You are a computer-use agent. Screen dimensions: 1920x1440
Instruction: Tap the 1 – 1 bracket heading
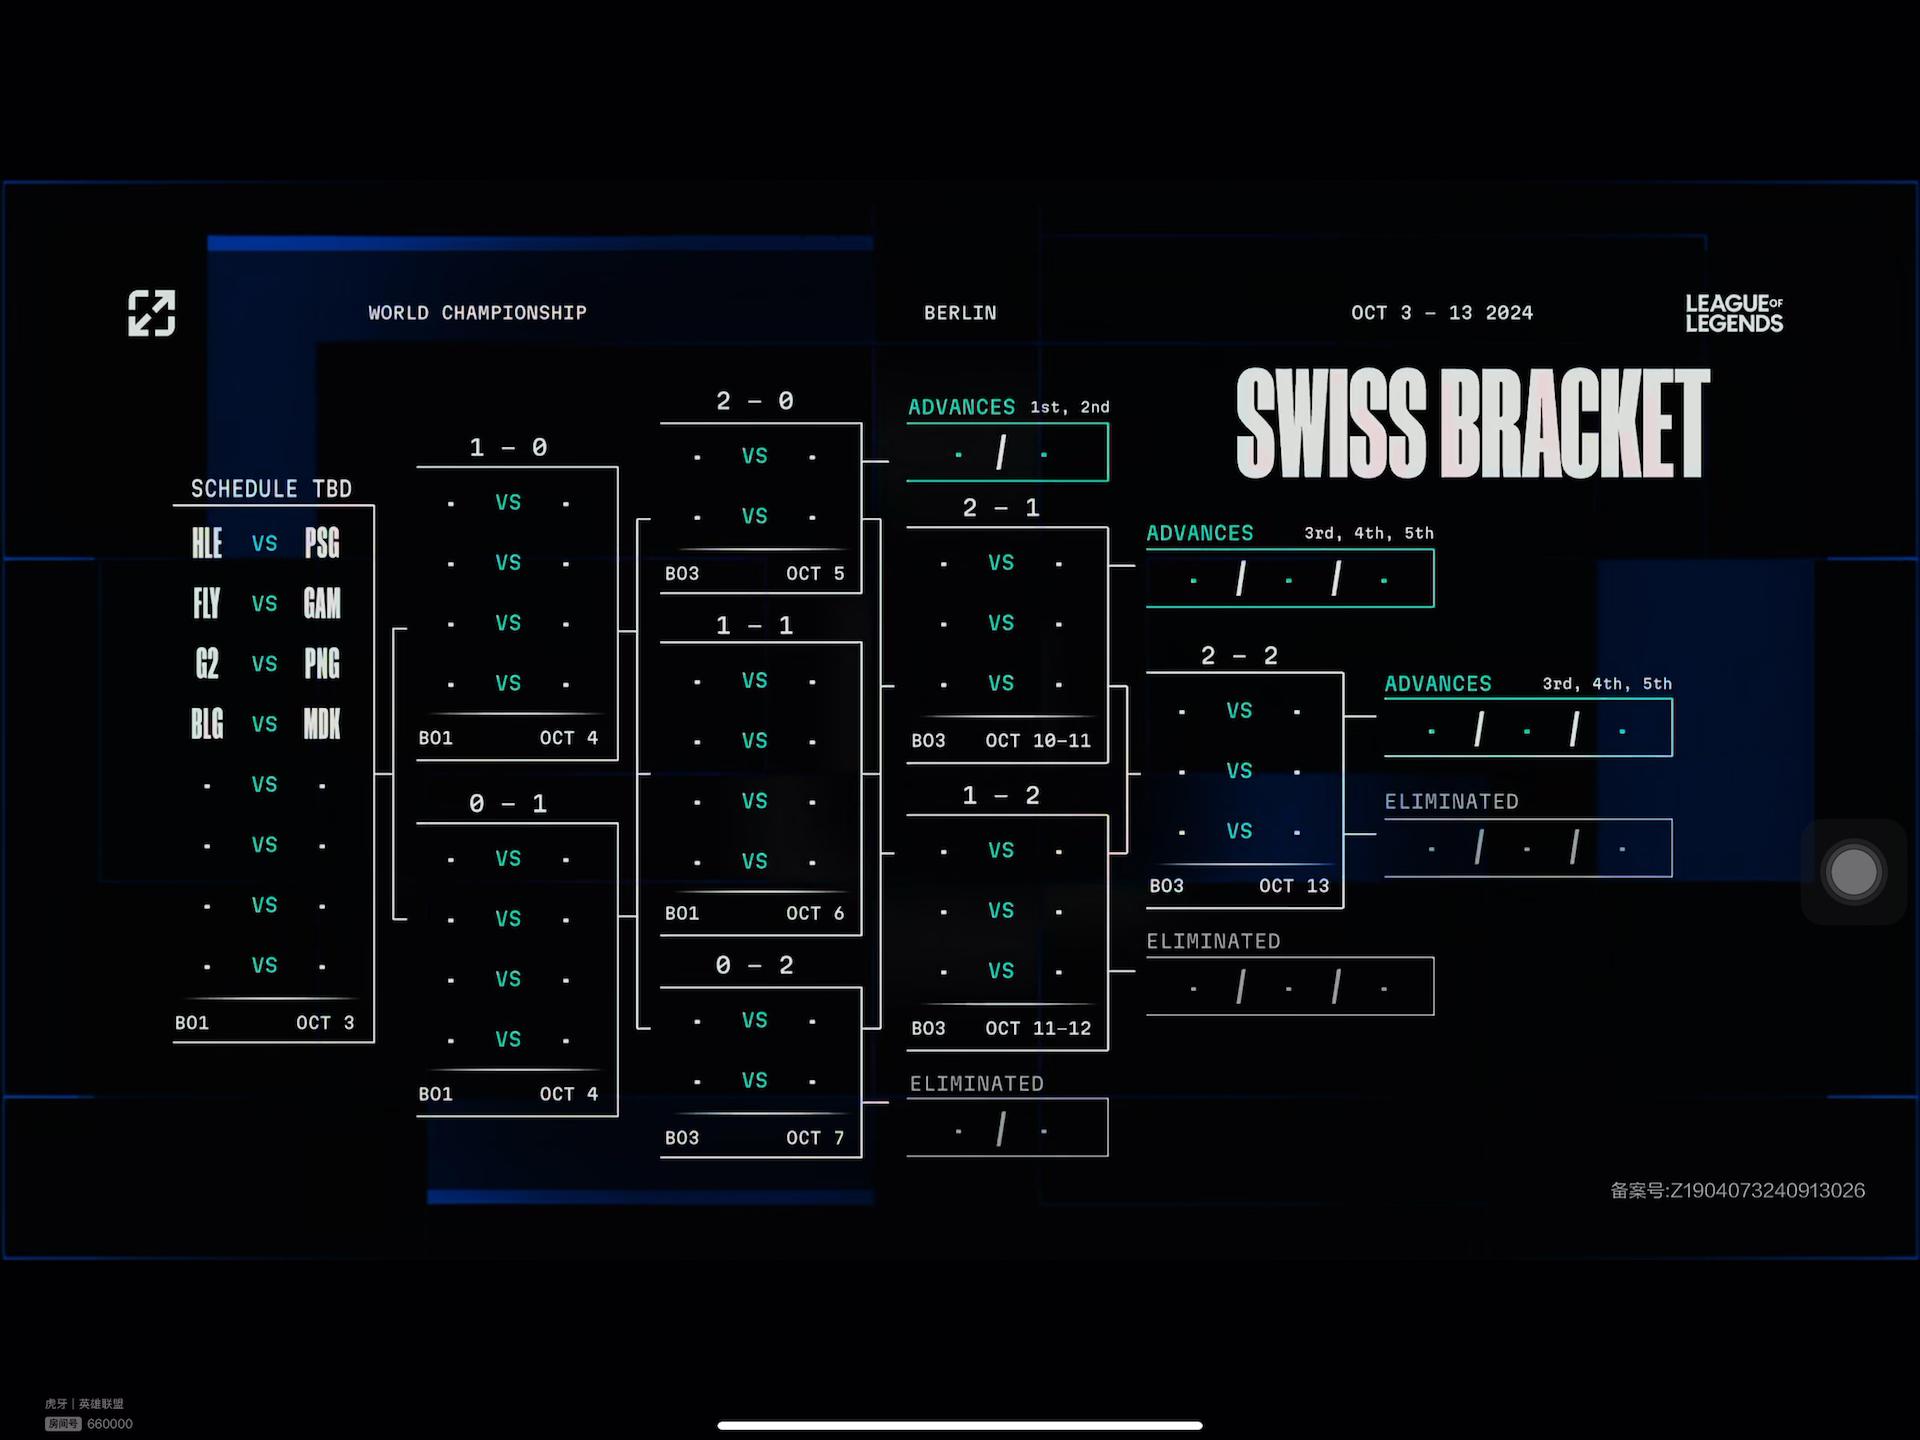click(755, 625)
